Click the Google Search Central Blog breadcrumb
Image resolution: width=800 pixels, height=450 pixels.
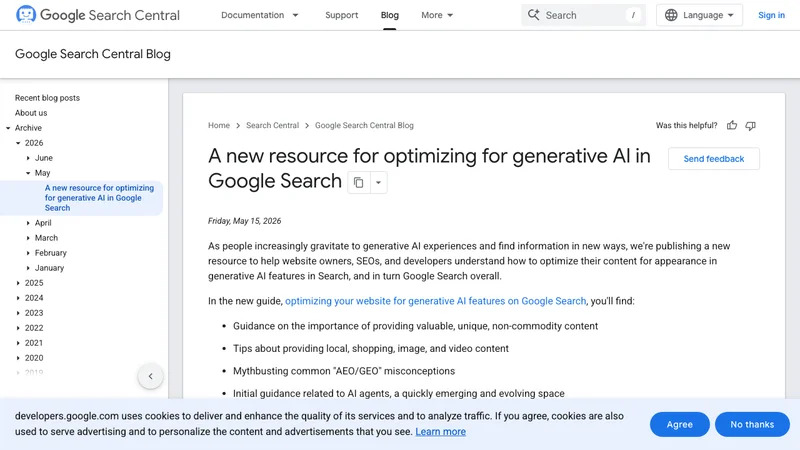364,126
